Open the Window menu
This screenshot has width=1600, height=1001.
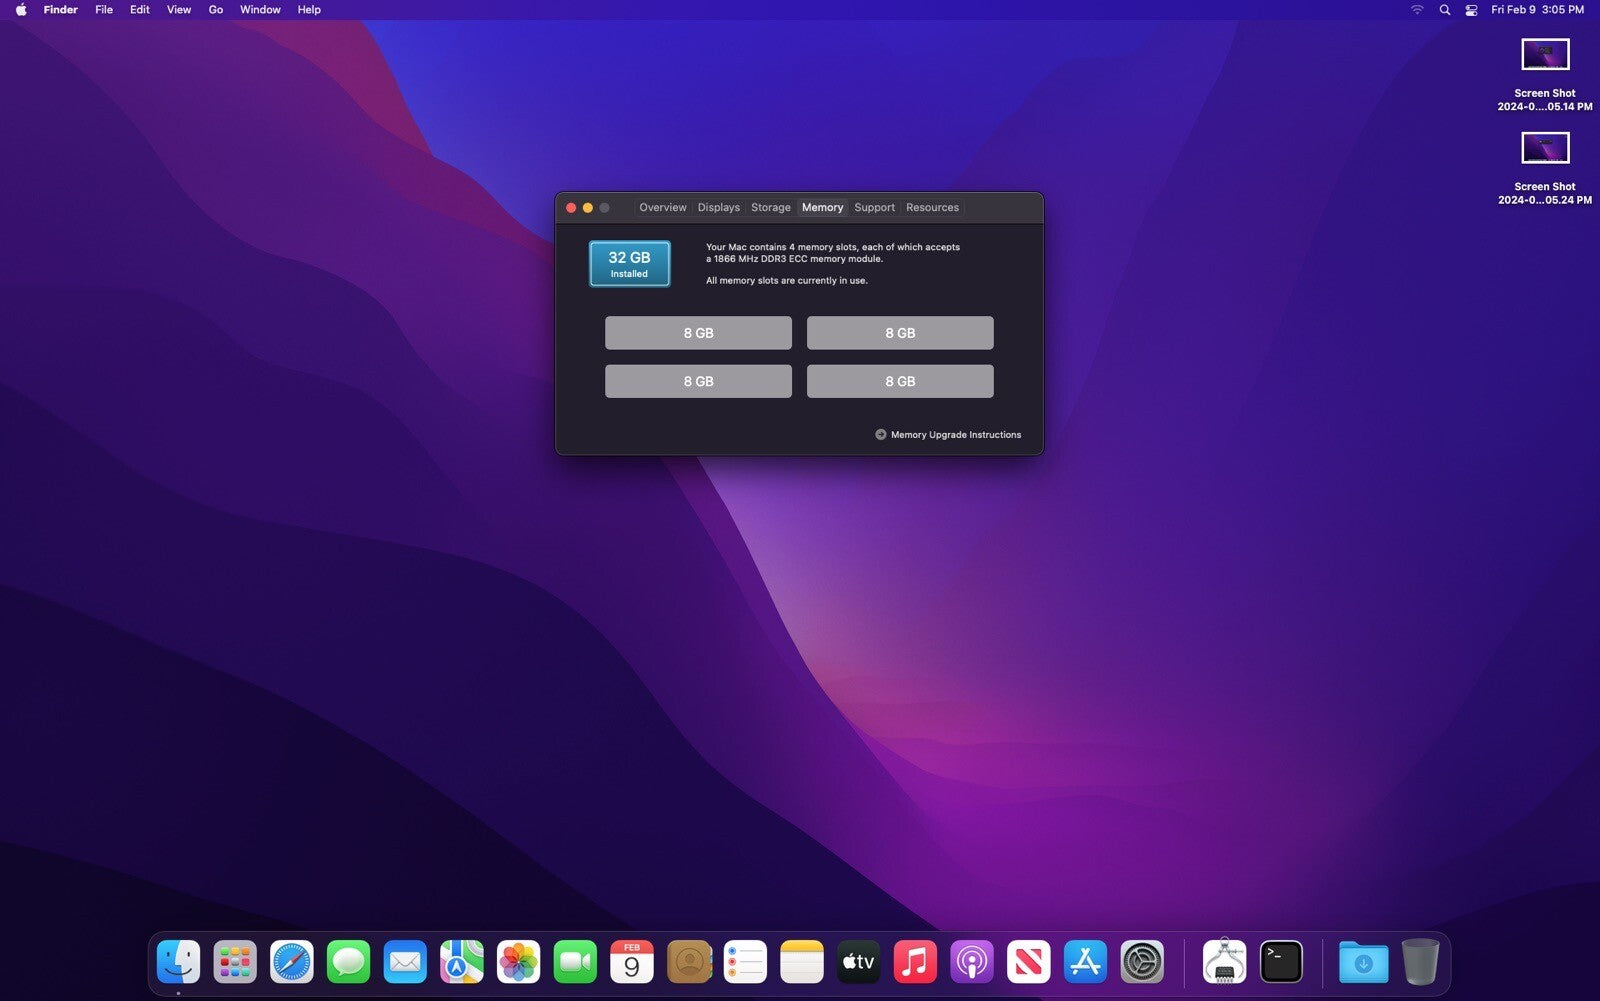[x=260, y=10]
